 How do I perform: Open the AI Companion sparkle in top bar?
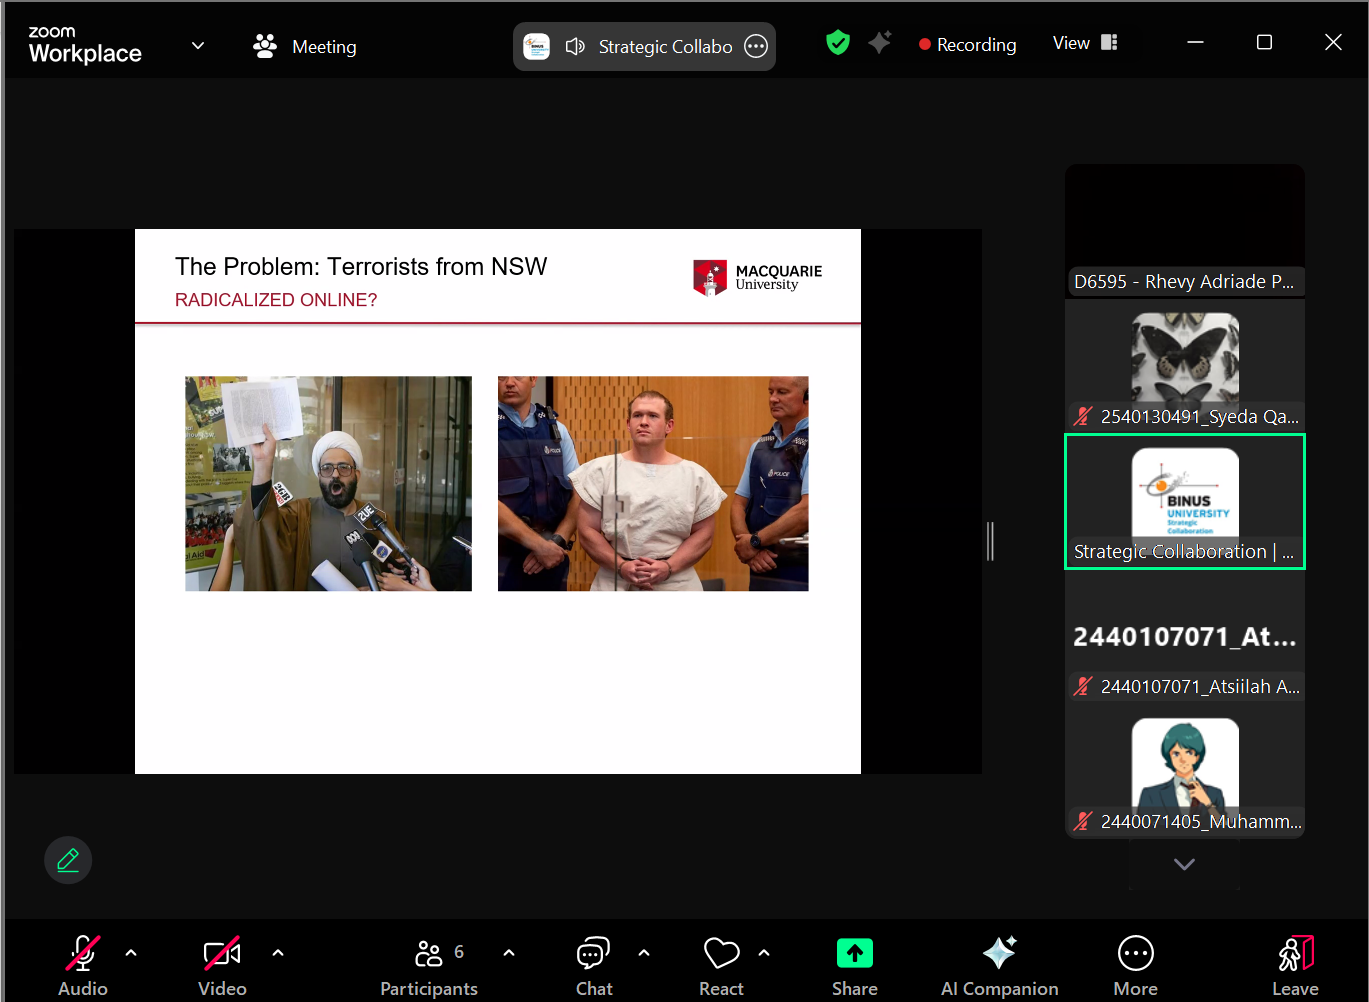(x=880, y=42)
